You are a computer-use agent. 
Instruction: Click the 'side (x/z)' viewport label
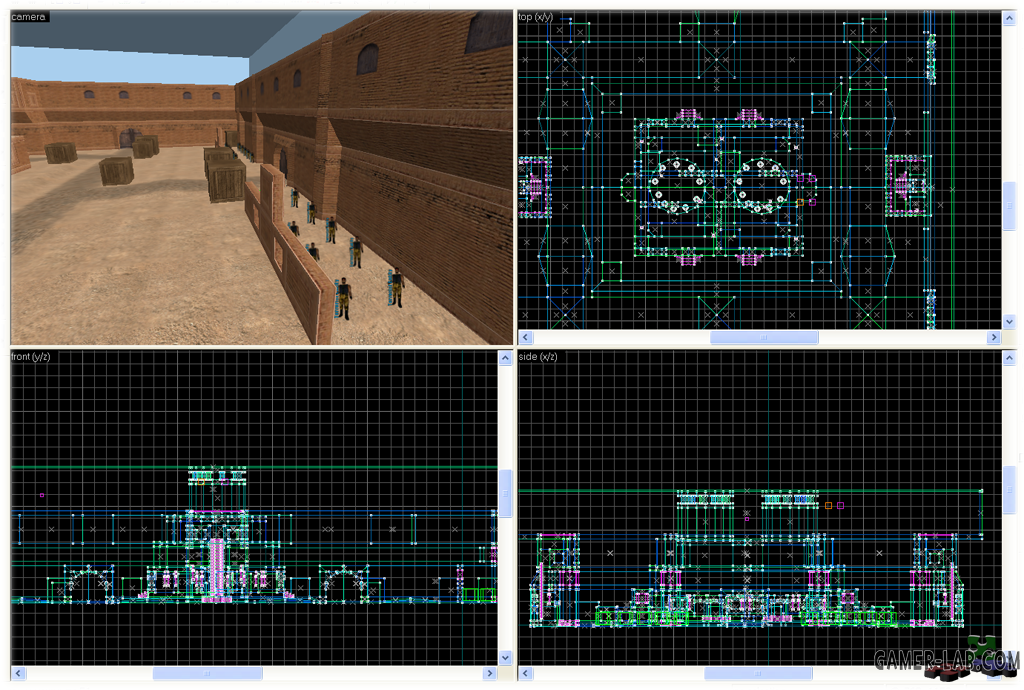[x=537, y=356]
